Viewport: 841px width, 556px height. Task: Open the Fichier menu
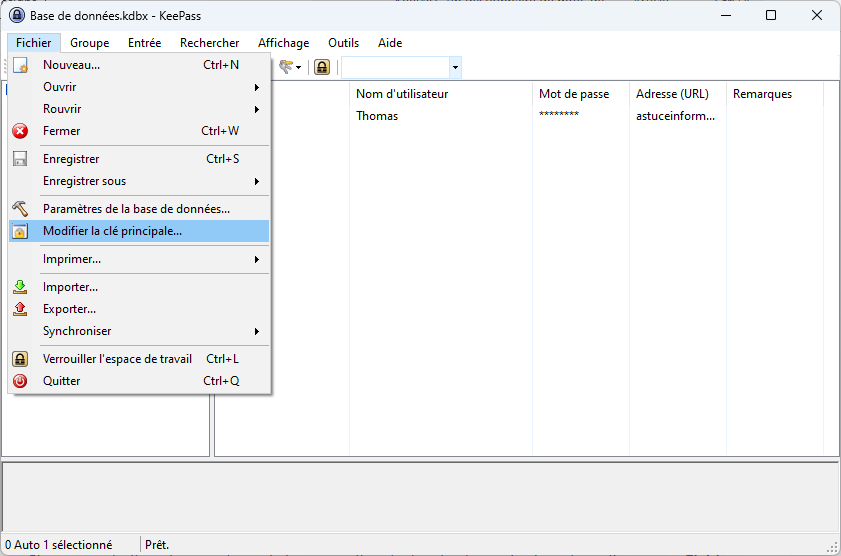click(x=34, y=43)
